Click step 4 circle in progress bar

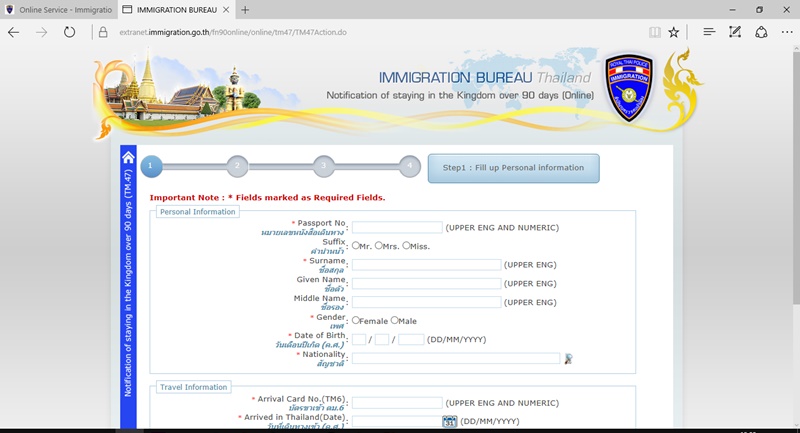point(410,166)
